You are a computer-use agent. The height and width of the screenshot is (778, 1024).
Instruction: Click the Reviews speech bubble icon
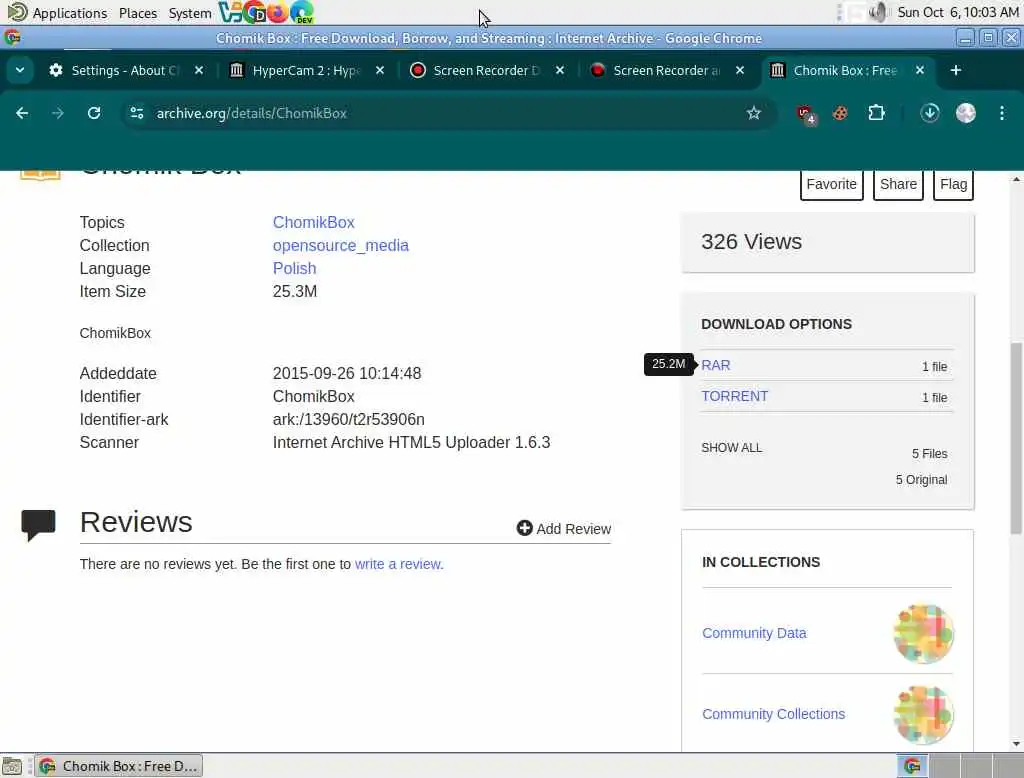39,525
